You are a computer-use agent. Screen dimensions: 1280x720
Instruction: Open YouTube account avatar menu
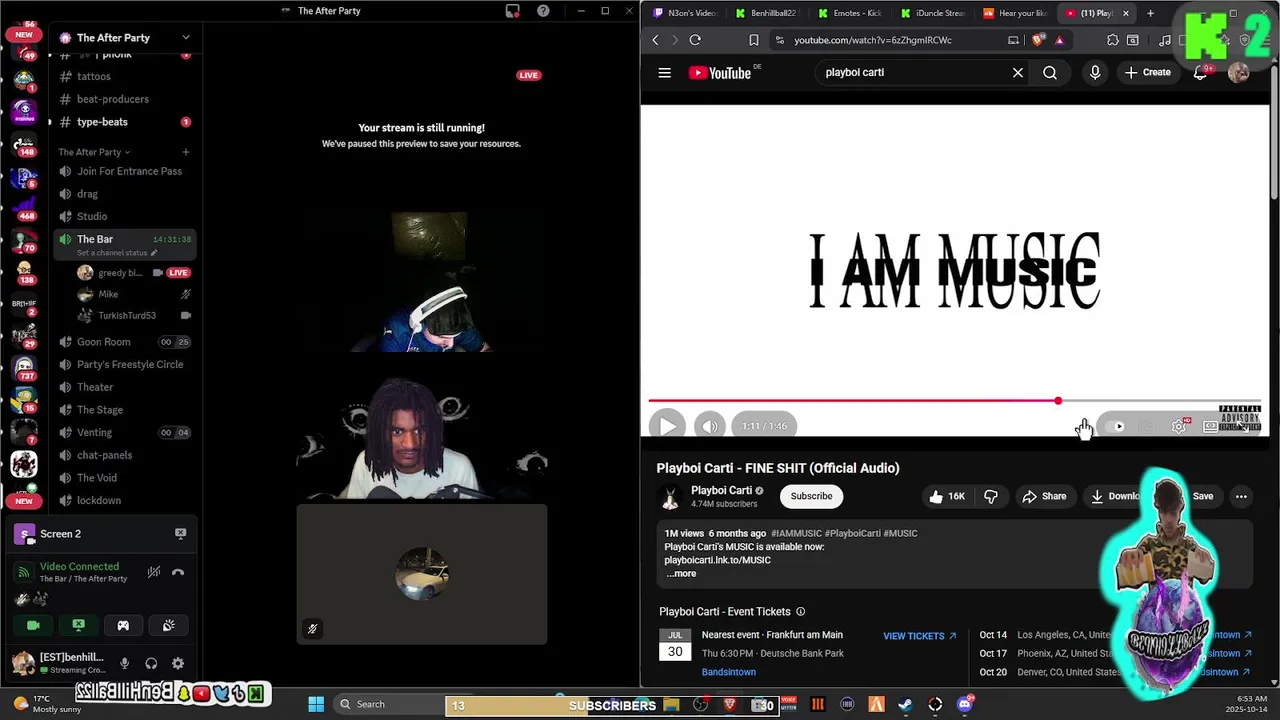1238,72
